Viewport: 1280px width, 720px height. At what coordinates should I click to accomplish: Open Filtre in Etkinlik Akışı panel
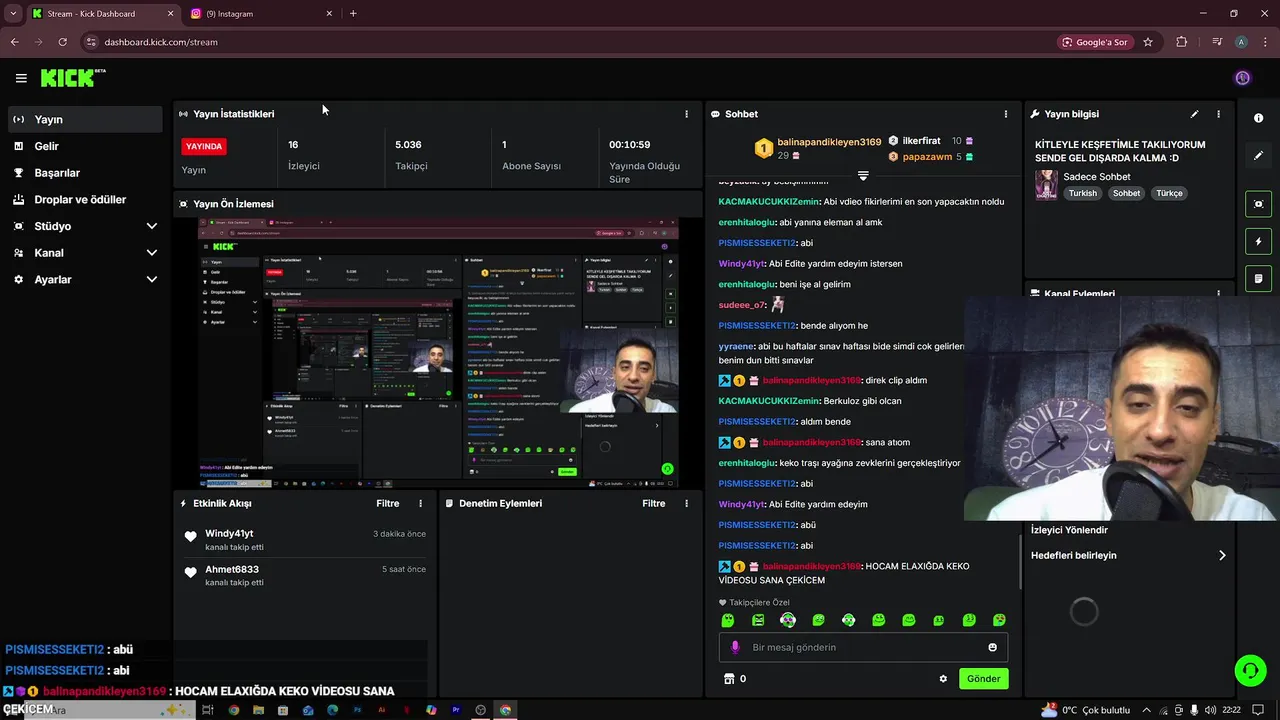387,504
